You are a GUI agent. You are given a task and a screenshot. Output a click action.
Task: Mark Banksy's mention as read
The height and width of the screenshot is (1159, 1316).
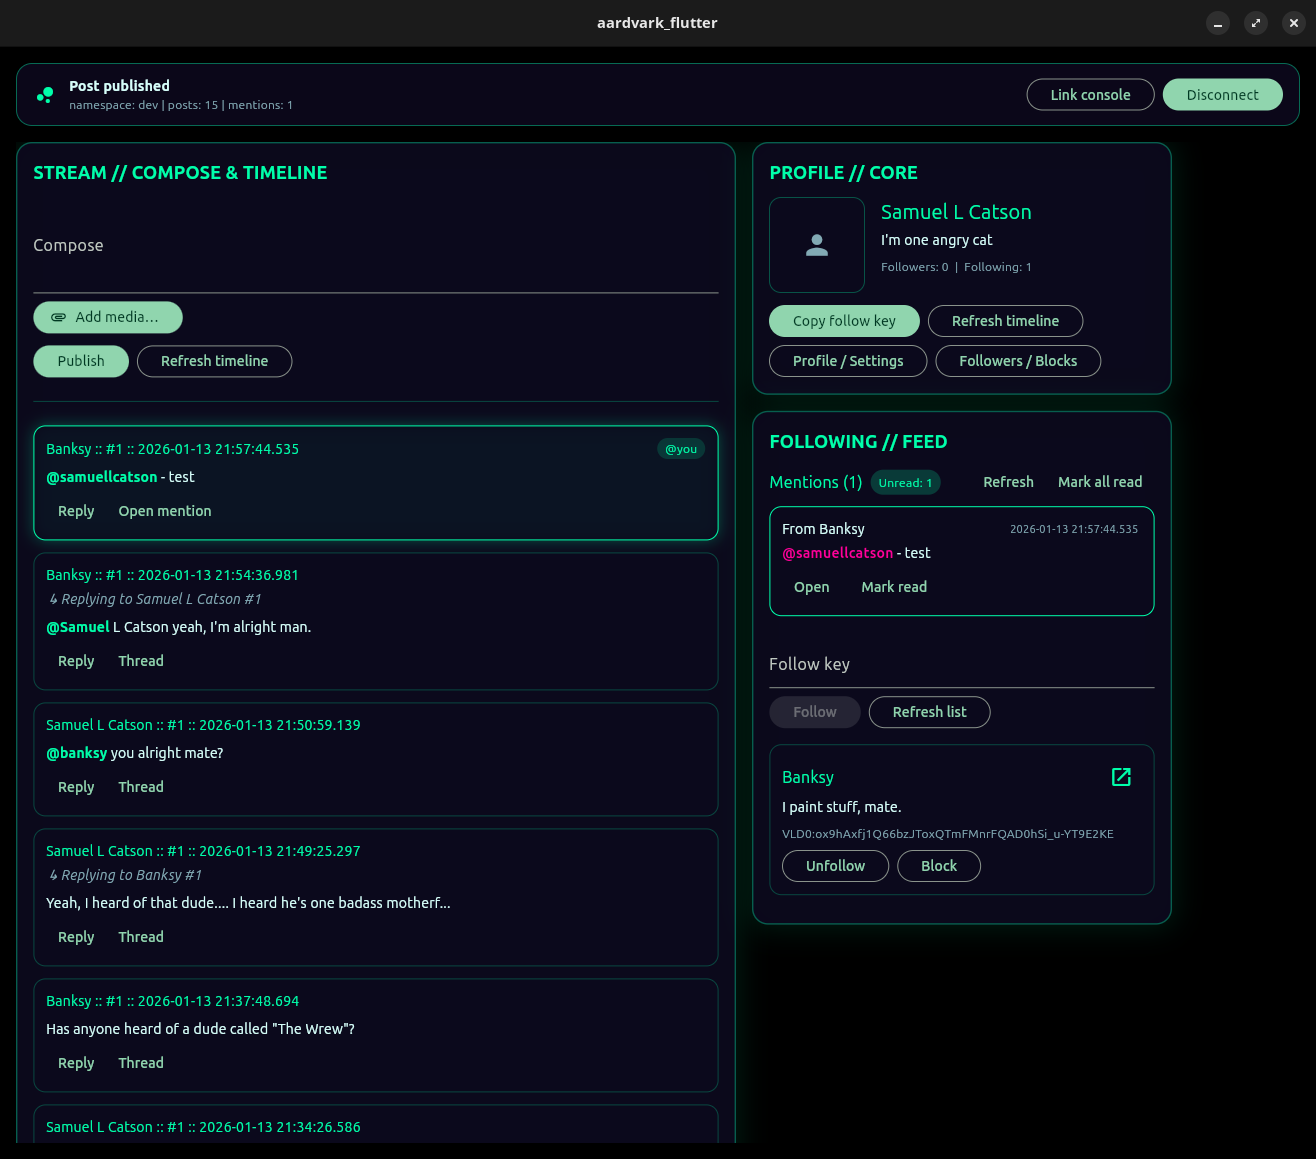pyautogui.click(x=893, y=587)
